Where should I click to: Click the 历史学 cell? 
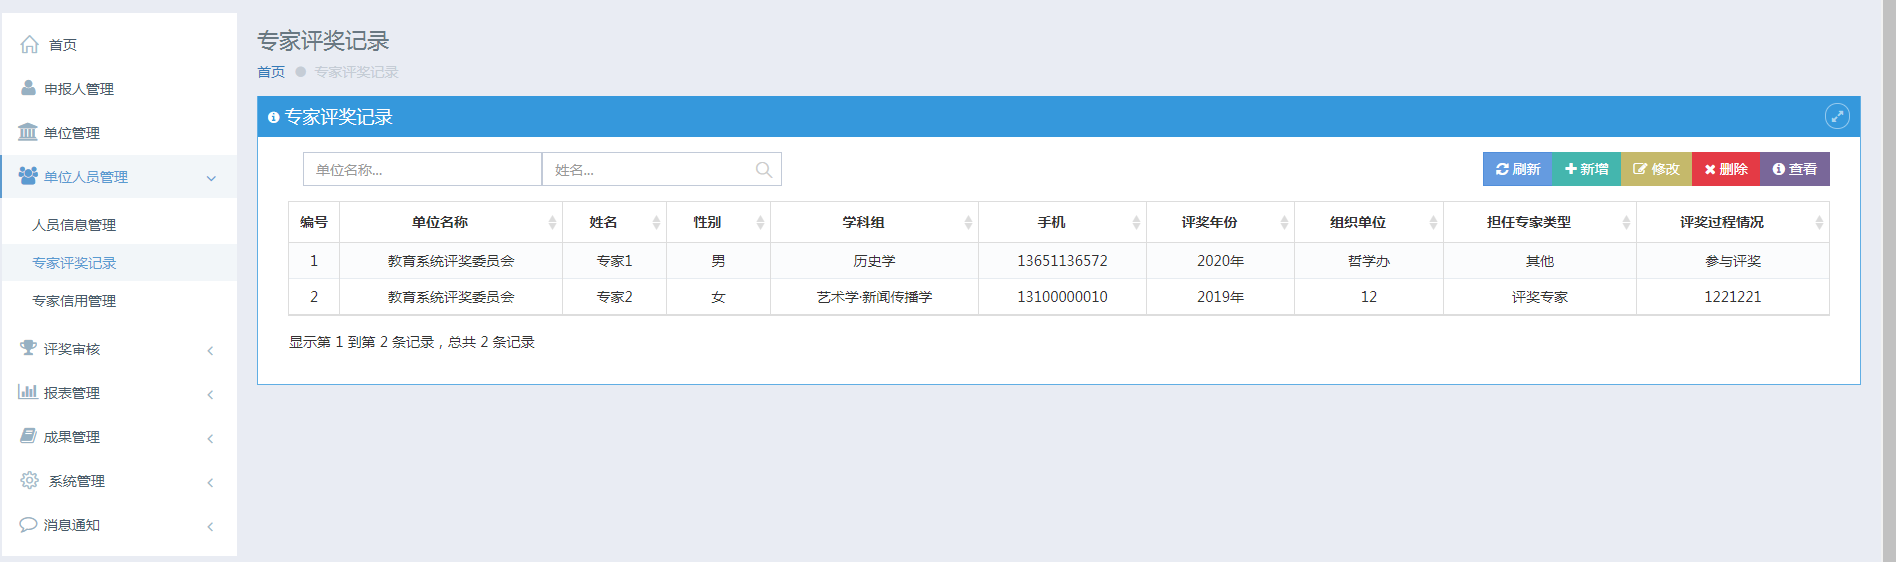[874, 261]
